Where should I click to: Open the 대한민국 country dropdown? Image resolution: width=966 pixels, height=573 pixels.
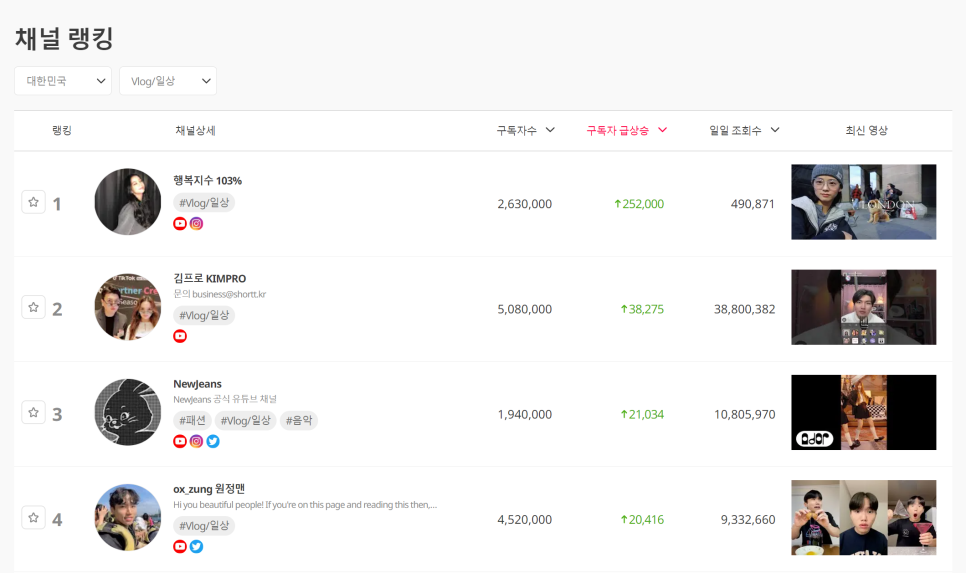(63, 81)
